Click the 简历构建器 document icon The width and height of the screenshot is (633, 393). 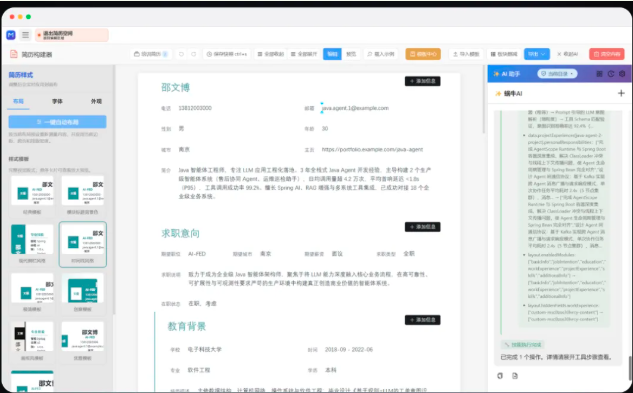click(14, 54)
